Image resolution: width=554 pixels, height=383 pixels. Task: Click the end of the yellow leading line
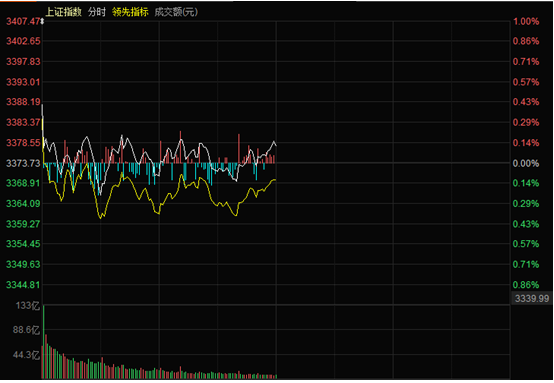pos(275,180)
